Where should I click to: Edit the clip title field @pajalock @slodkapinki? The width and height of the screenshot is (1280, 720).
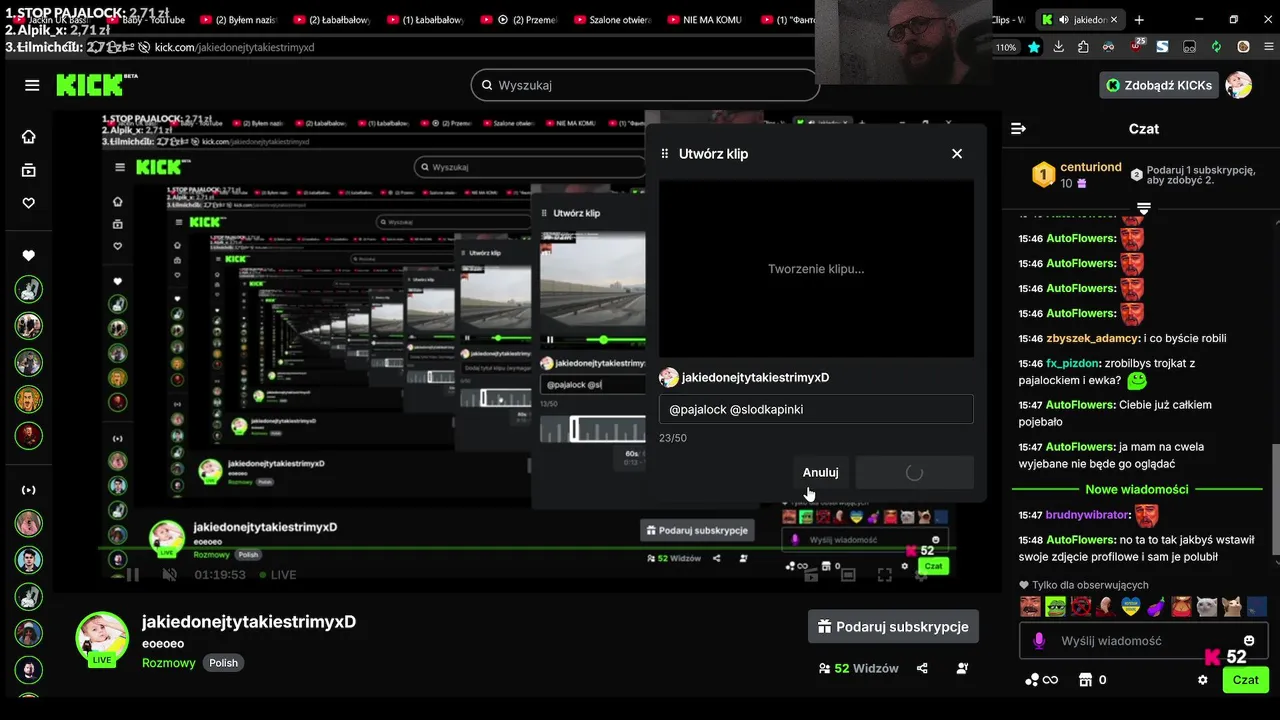click(816, 409)
